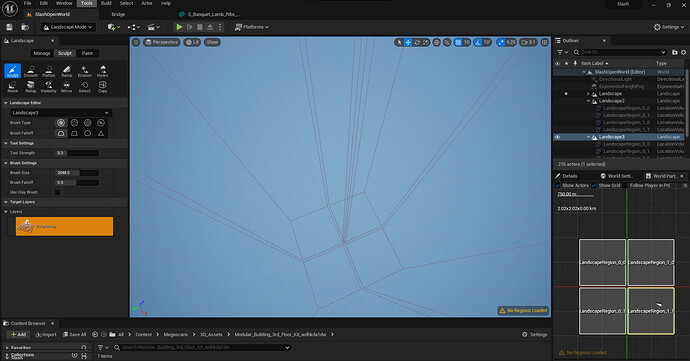Open the File menu

coord(27,3)
